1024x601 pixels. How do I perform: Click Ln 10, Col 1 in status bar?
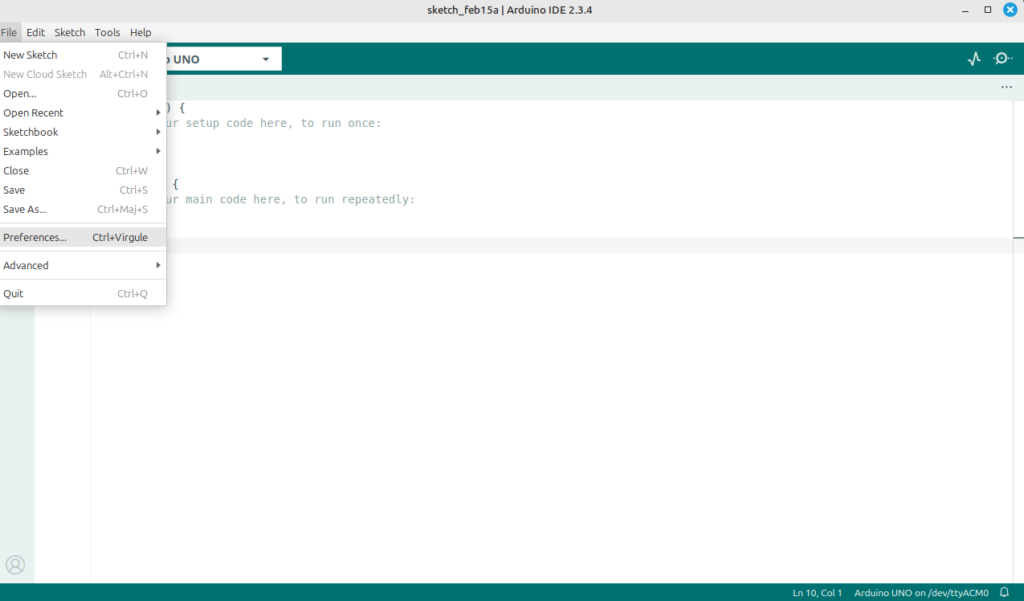[x=817, y=593]
